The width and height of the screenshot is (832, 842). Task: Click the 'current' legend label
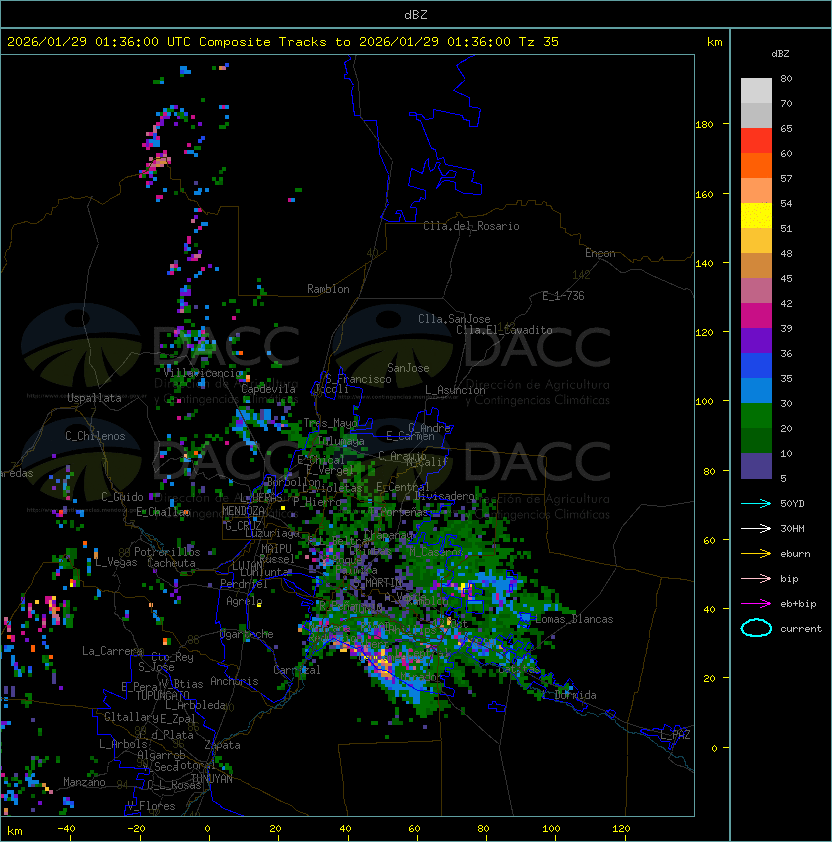(x=801, y=628)
